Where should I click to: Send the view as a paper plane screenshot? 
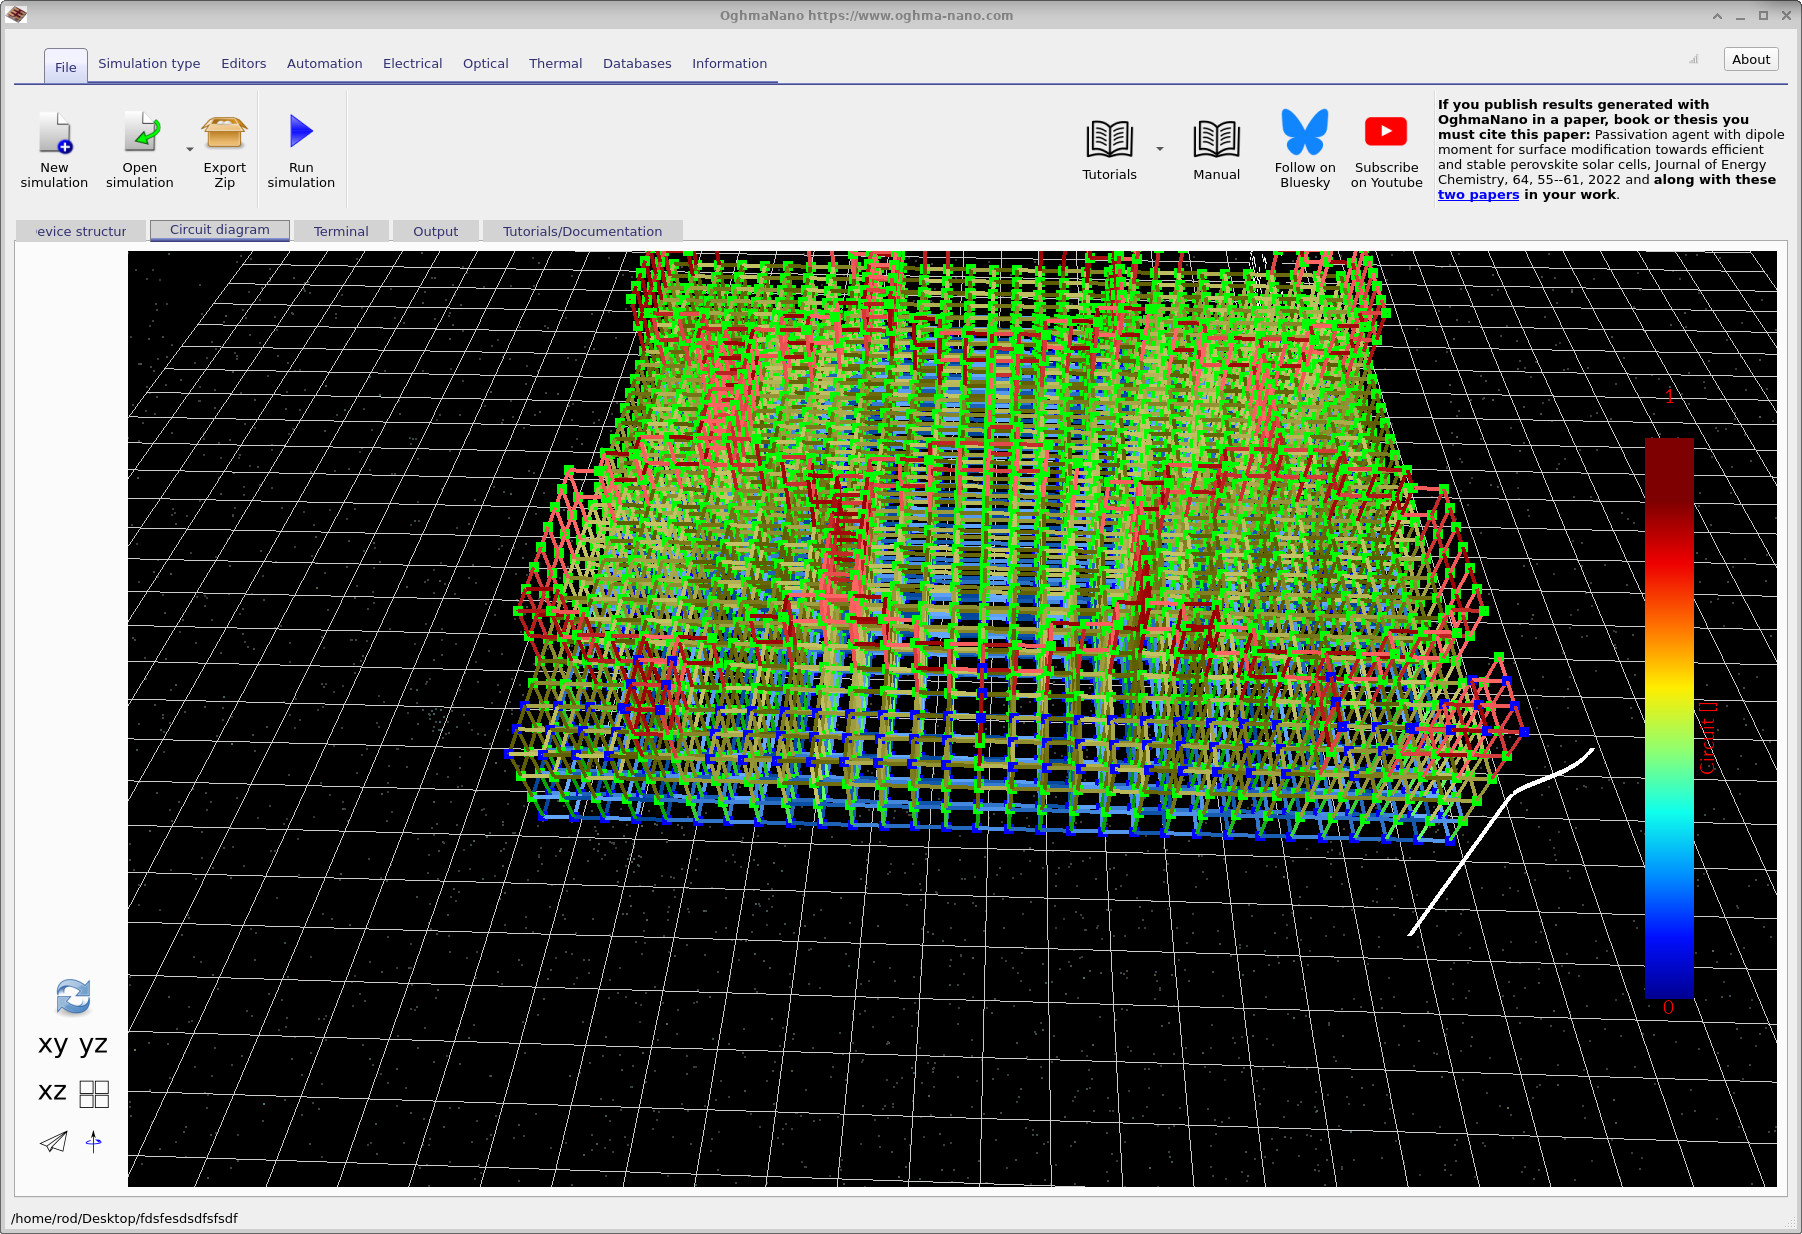[53, 1141]
